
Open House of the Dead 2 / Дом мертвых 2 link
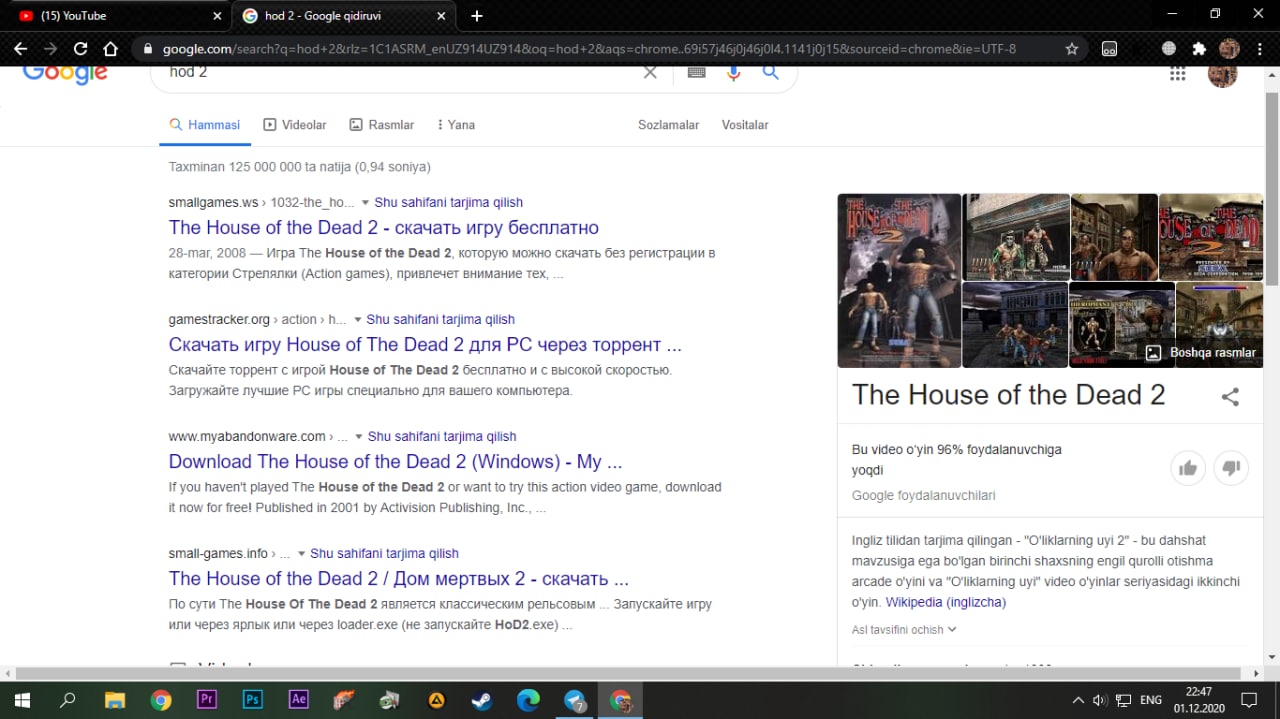click(x=399, y=579)
